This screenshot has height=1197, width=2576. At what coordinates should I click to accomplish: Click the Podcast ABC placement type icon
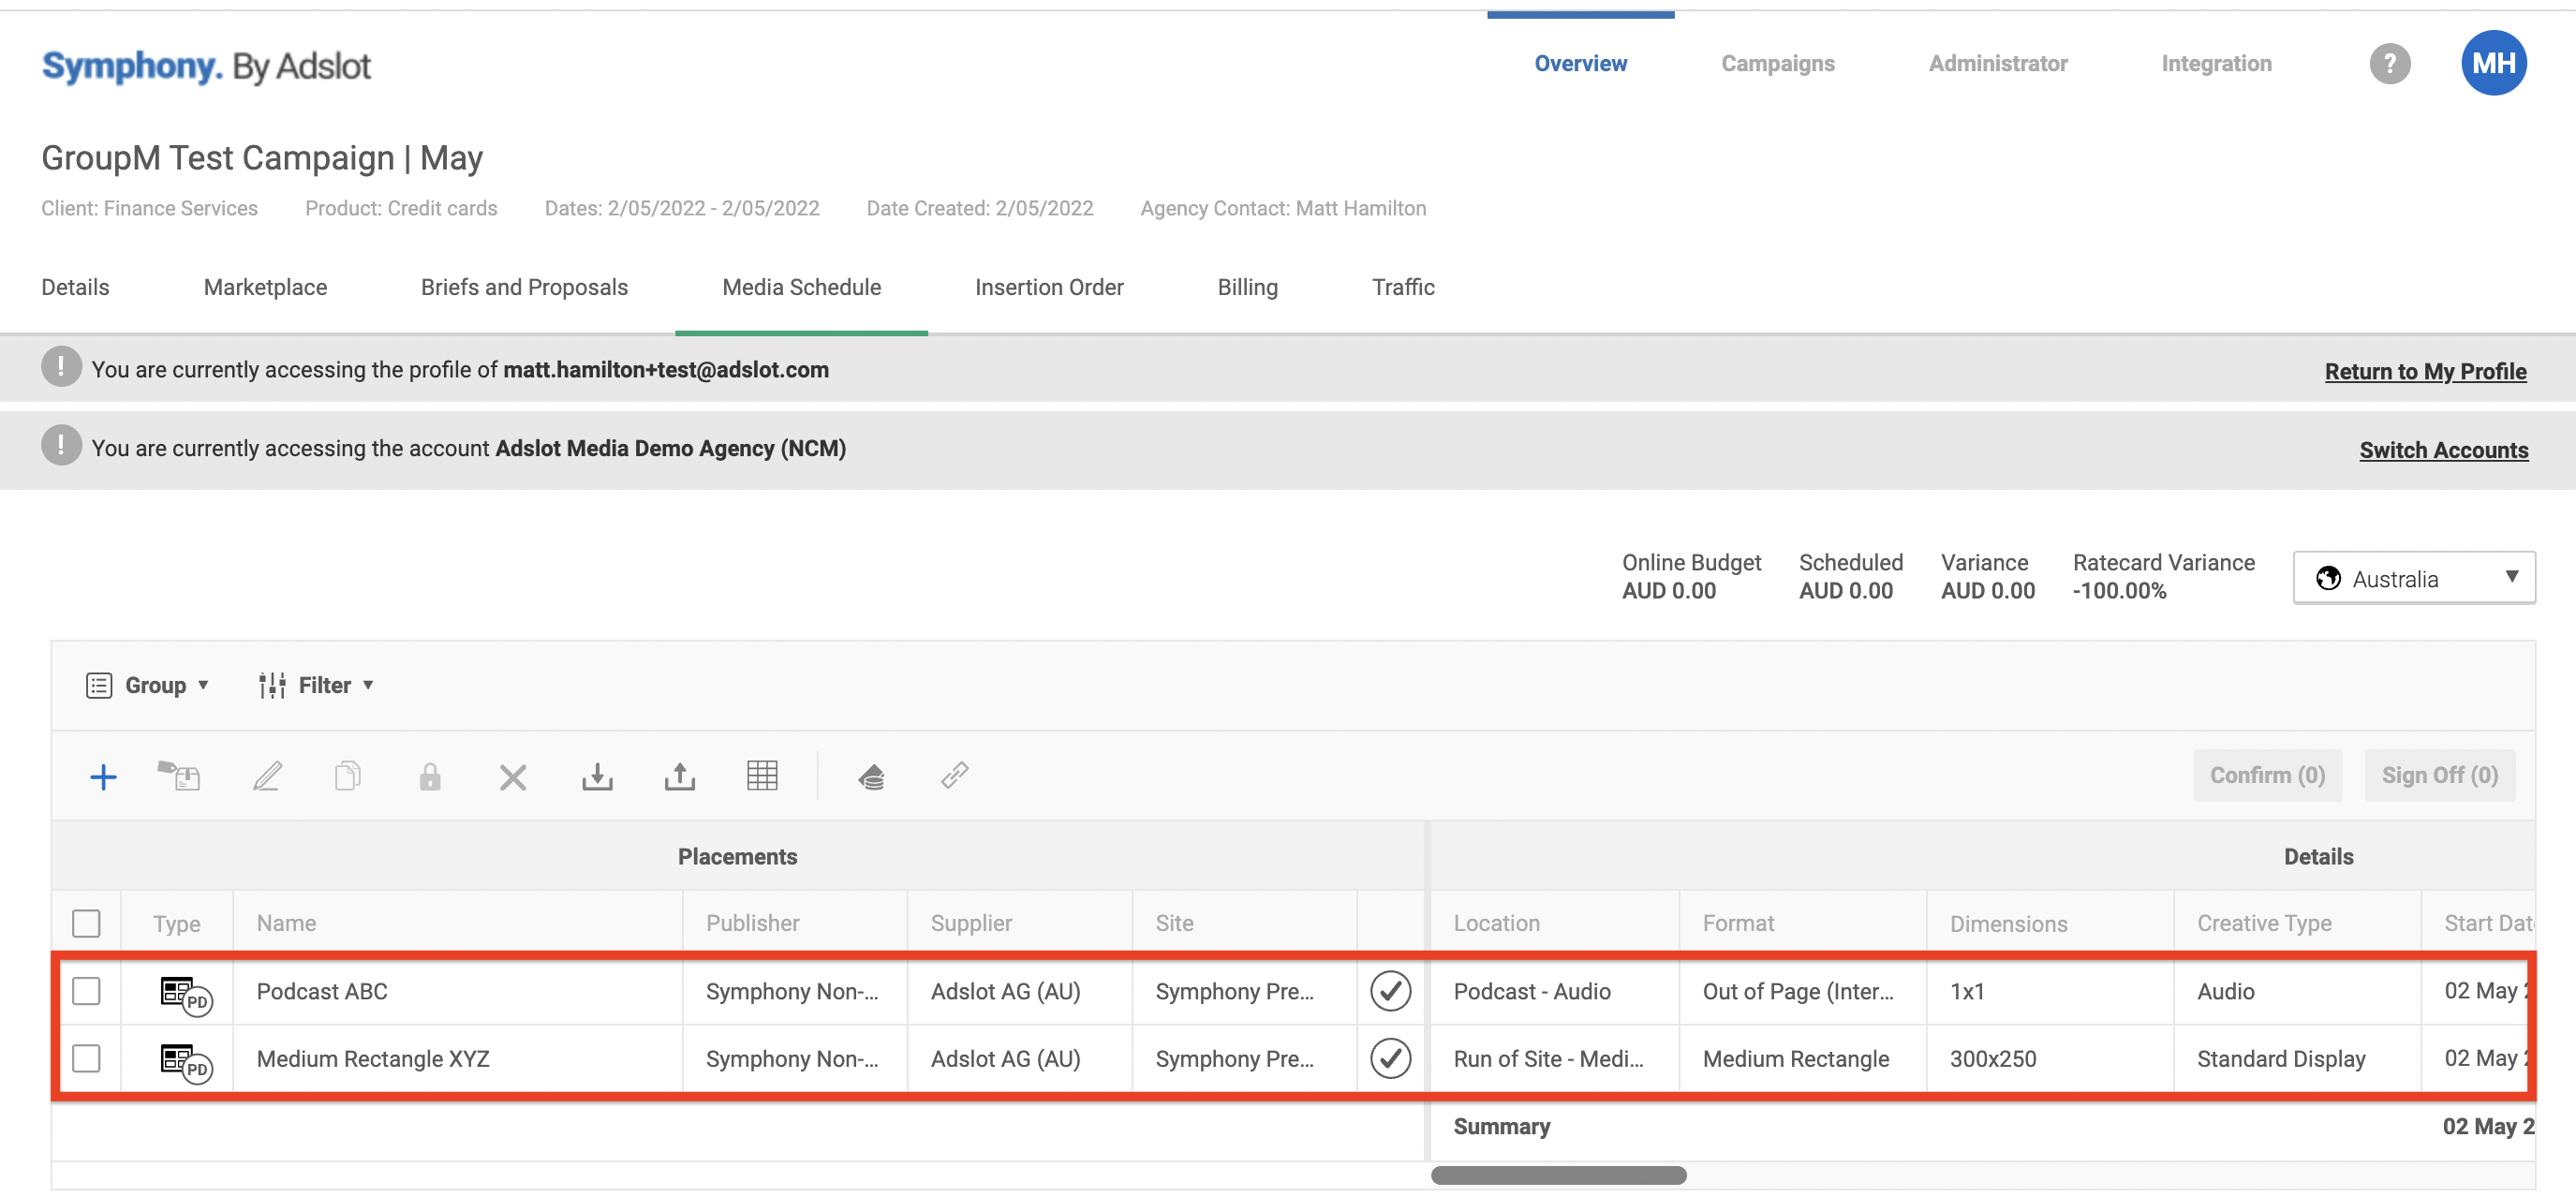click(186, 995)
